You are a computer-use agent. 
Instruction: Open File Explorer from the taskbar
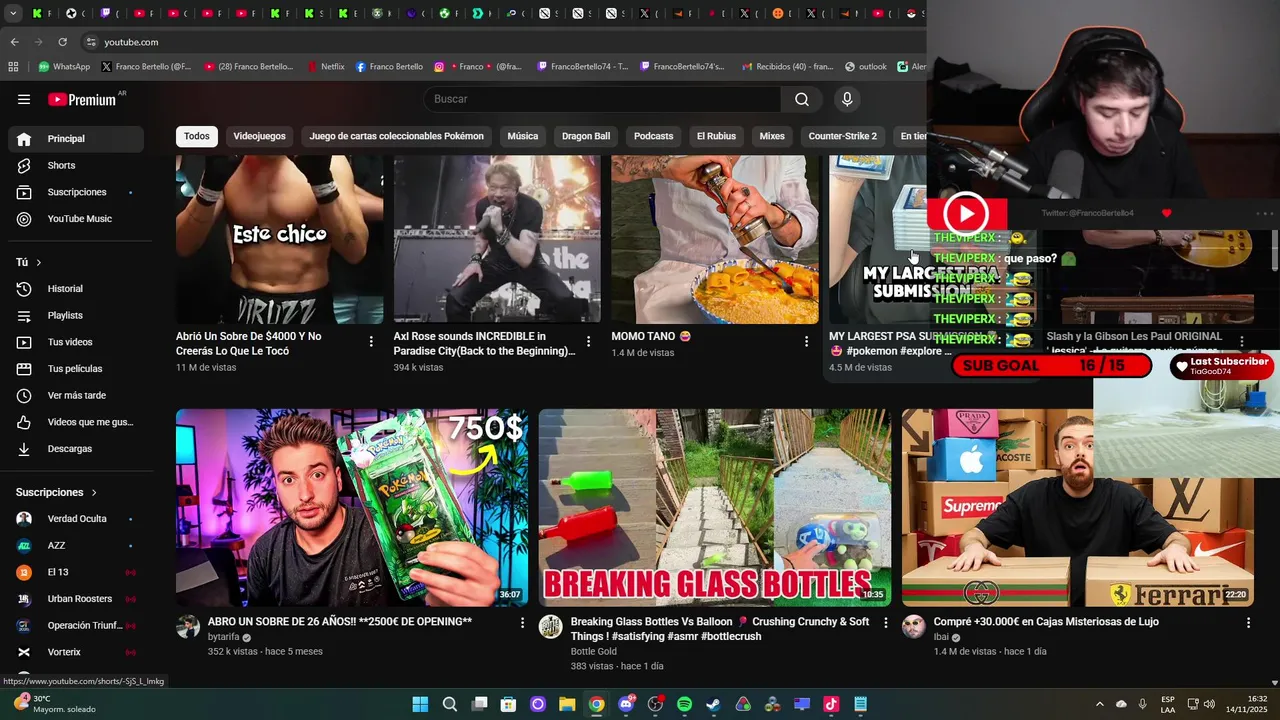coord(567,704)
